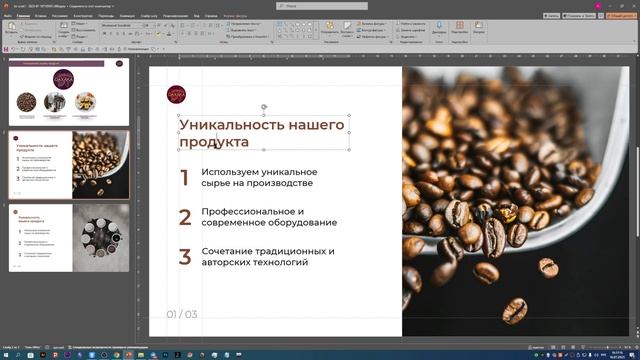Viewport: 640px width, 360px height.
Task: Switch to the Формат фигуры tab
Action: point(236,16)
